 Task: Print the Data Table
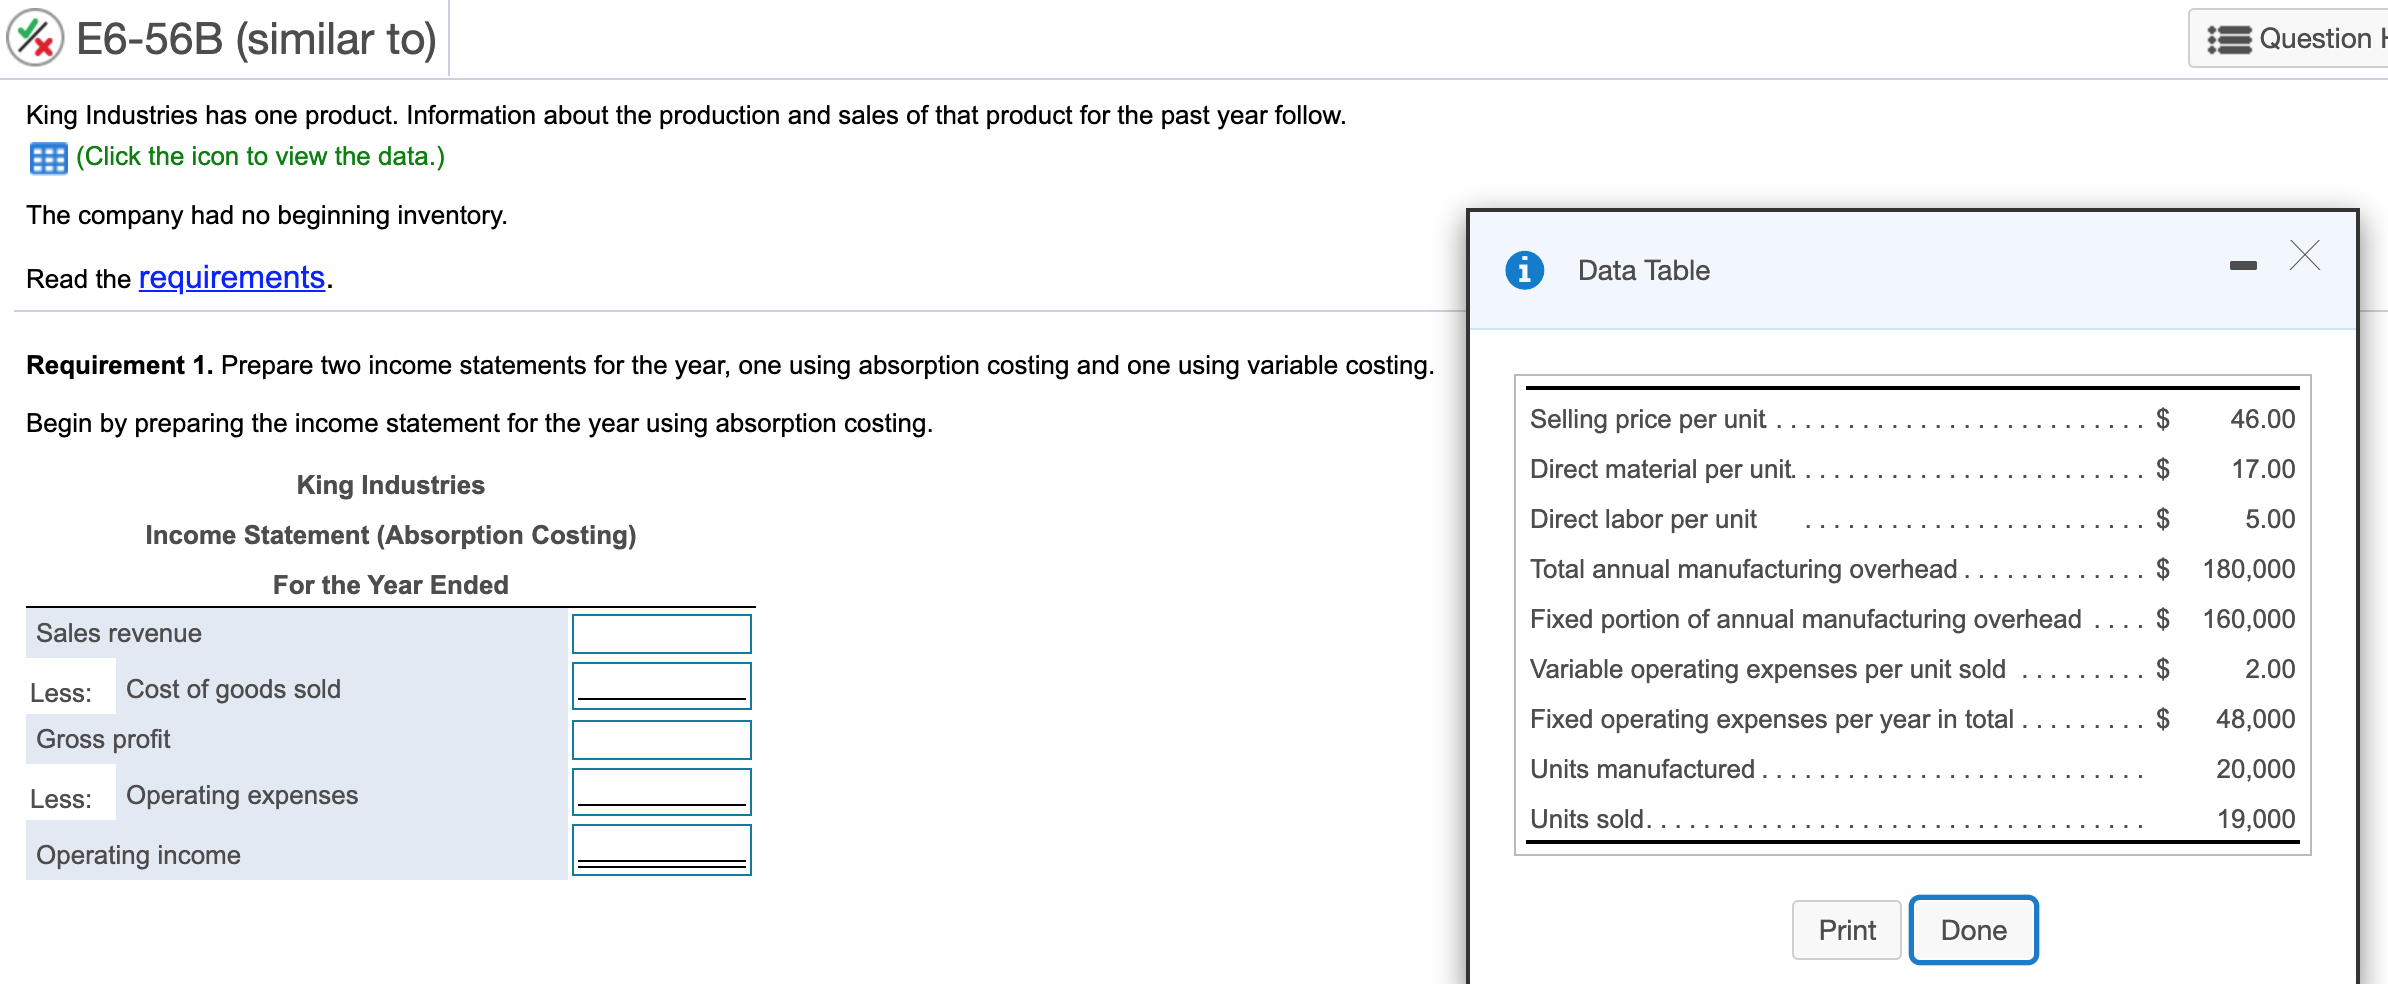point(1846,929)
